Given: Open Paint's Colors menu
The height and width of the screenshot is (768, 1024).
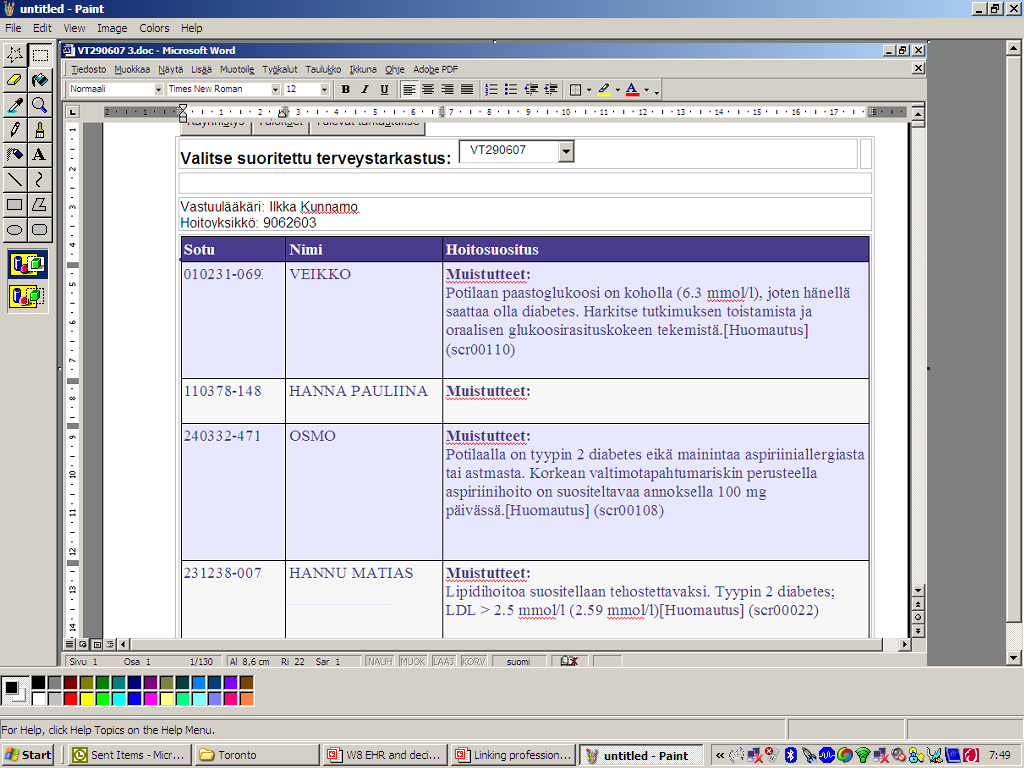Looking at the screenshot, I should click(154, 28).
